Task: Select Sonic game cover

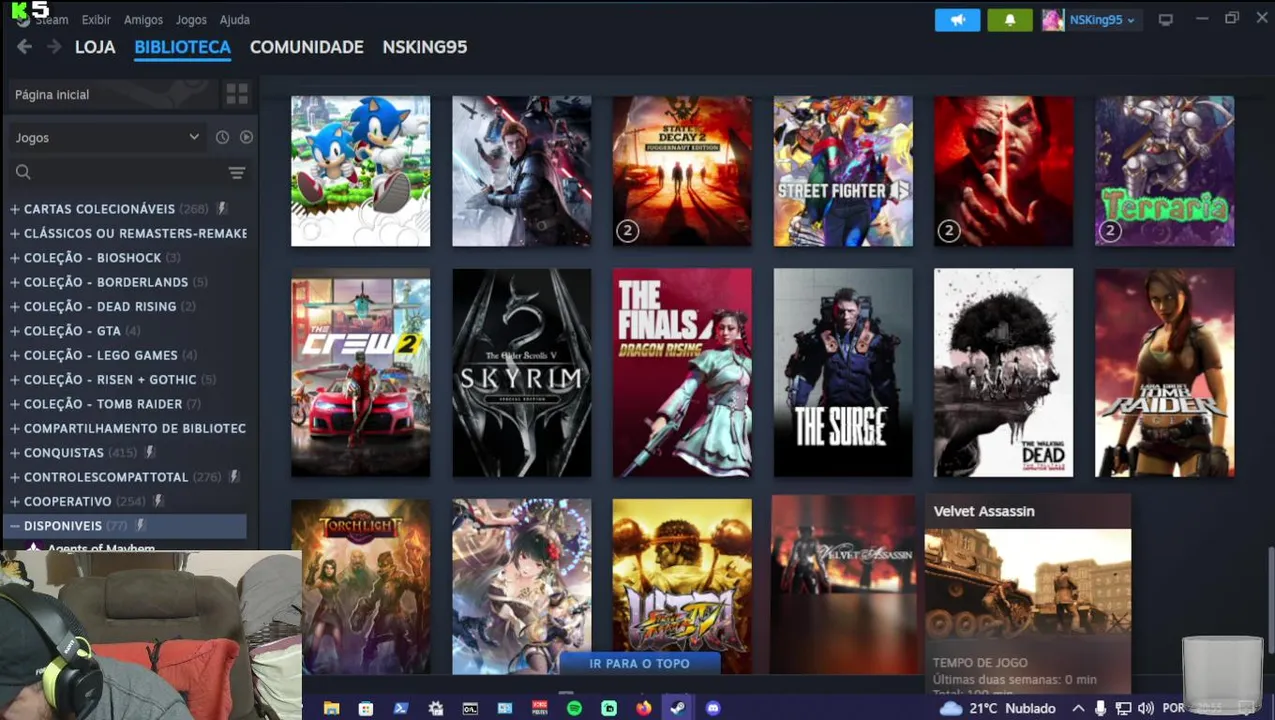Action: (x=361, y=171)
